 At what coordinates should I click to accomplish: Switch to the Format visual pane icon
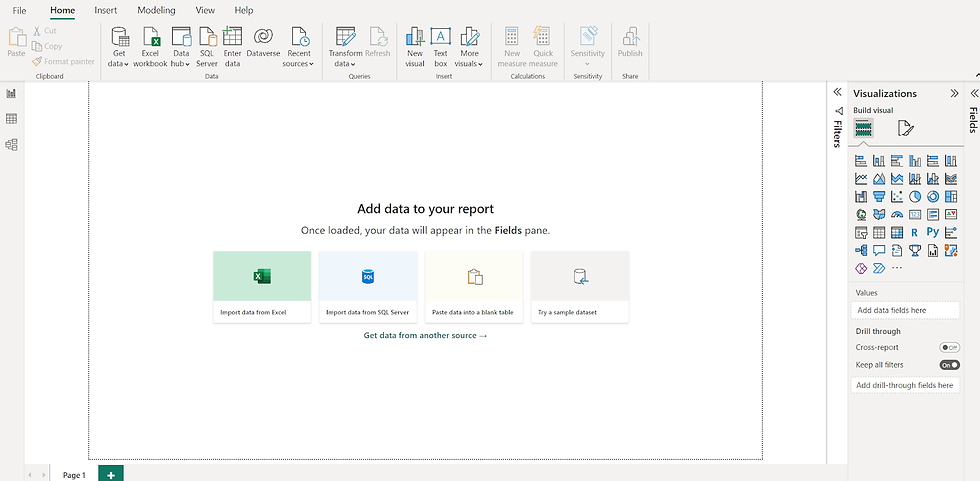[x=905, y=128]
